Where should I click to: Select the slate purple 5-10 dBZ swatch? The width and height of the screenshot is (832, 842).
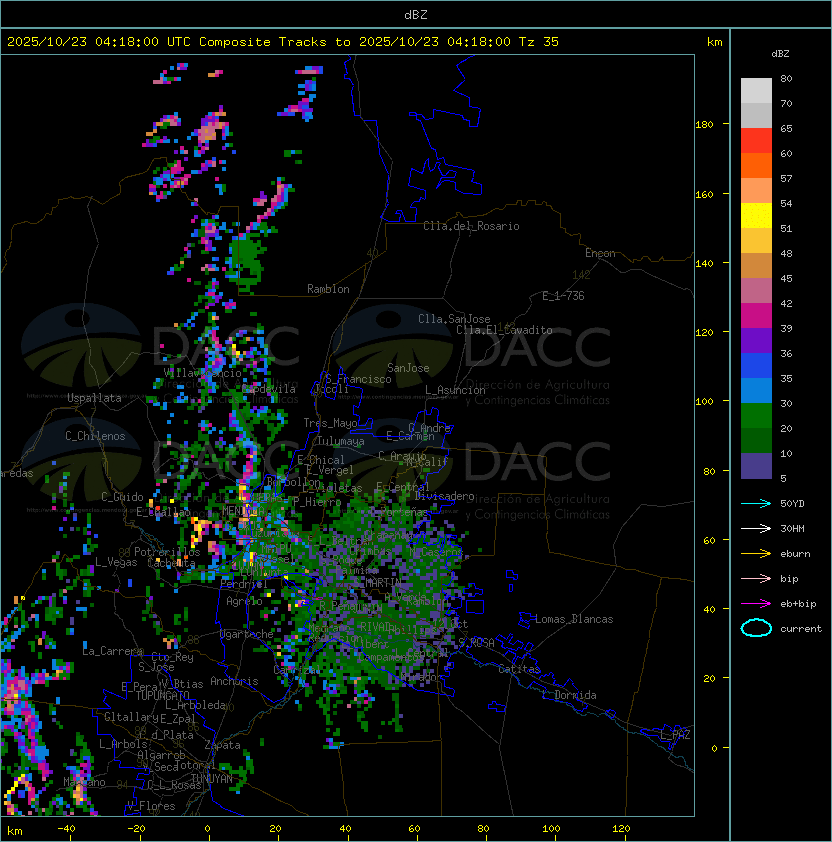pos(756,466)
